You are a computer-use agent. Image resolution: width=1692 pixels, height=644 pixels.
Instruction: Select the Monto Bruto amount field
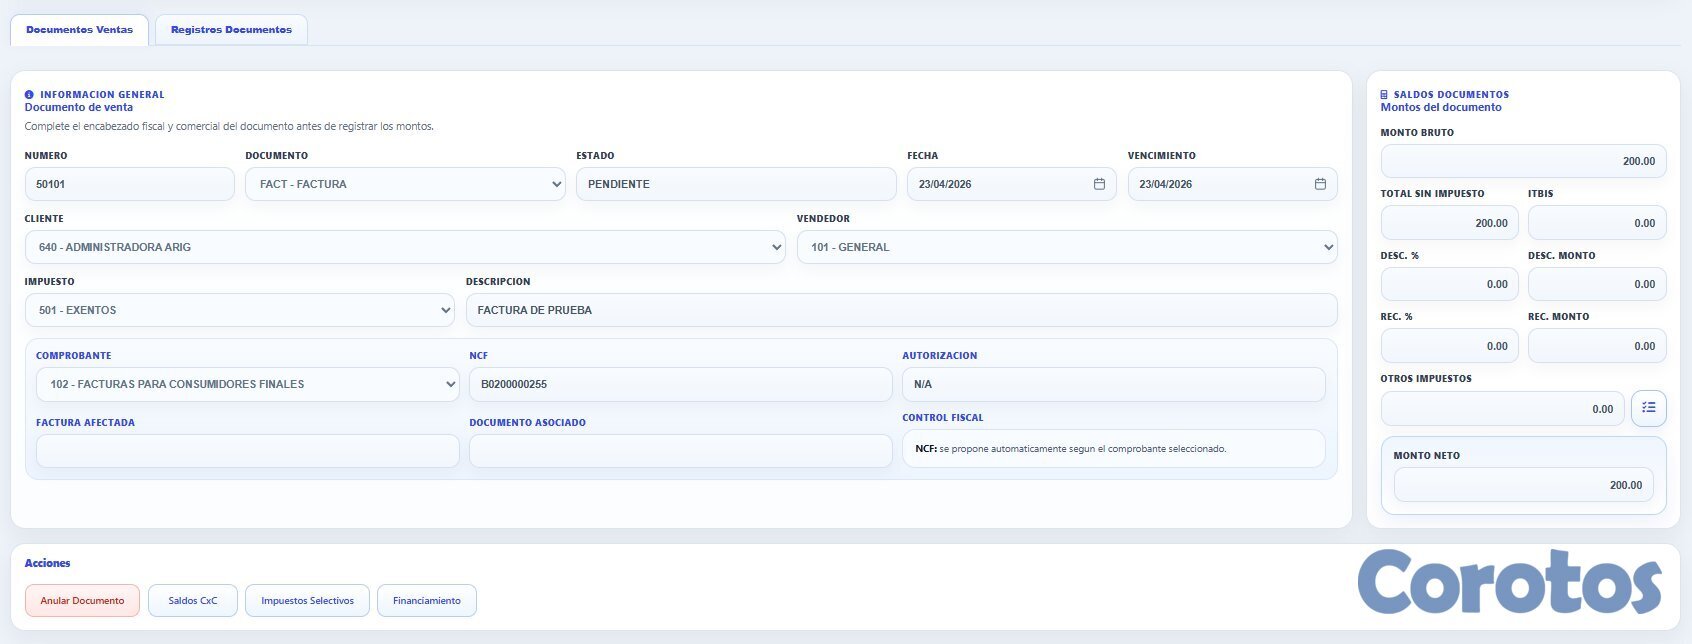coord(1522,161)
